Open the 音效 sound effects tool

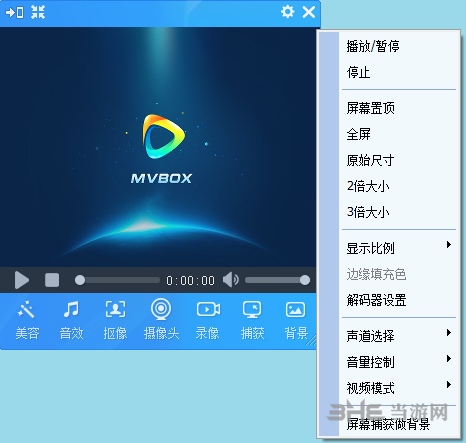(x=71, y=320)
